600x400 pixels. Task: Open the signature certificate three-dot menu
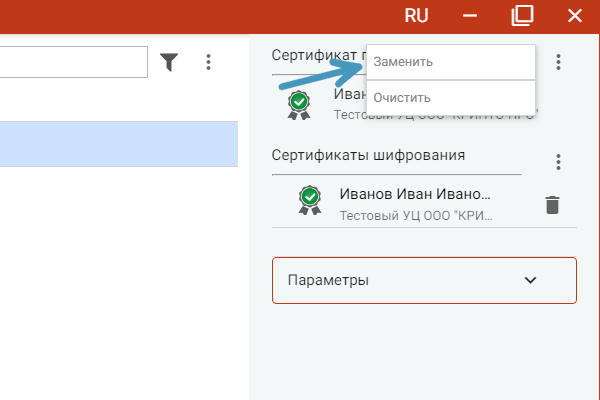(558, 62)
